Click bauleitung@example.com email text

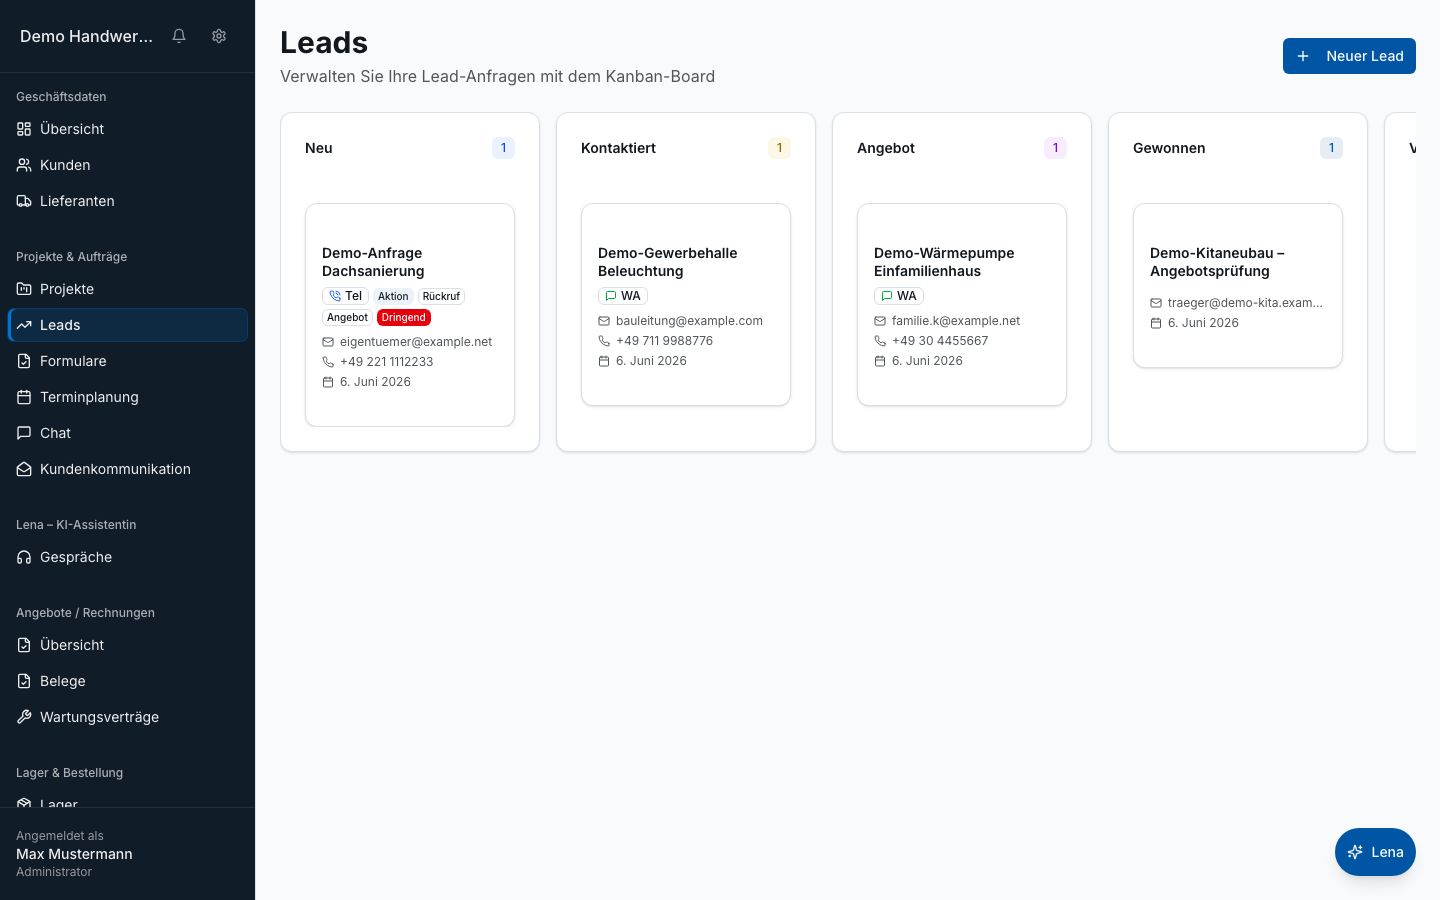coord(689,321)
